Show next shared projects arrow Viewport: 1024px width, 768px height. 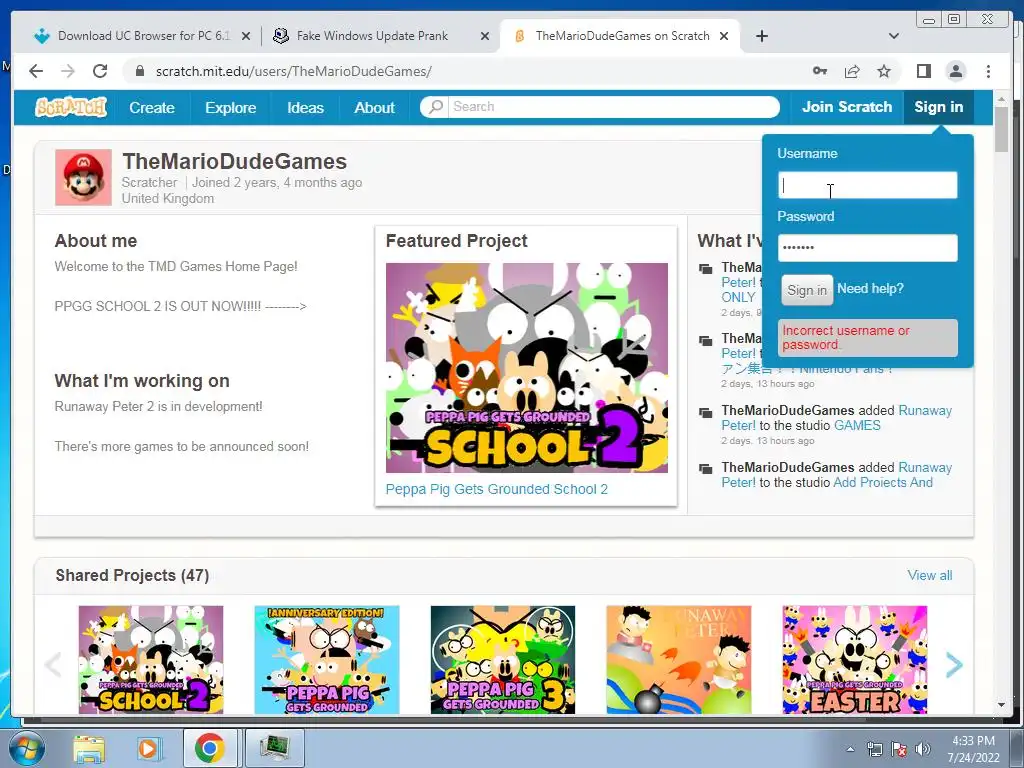click(x=954, y=665)
